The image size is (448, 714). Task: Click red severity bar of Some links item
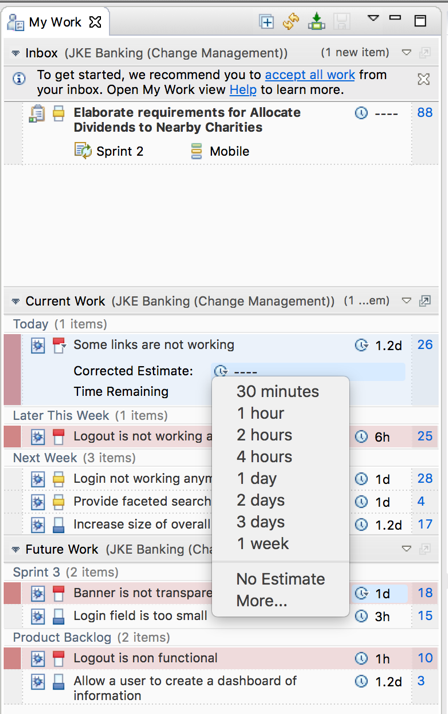click(12, 369)
